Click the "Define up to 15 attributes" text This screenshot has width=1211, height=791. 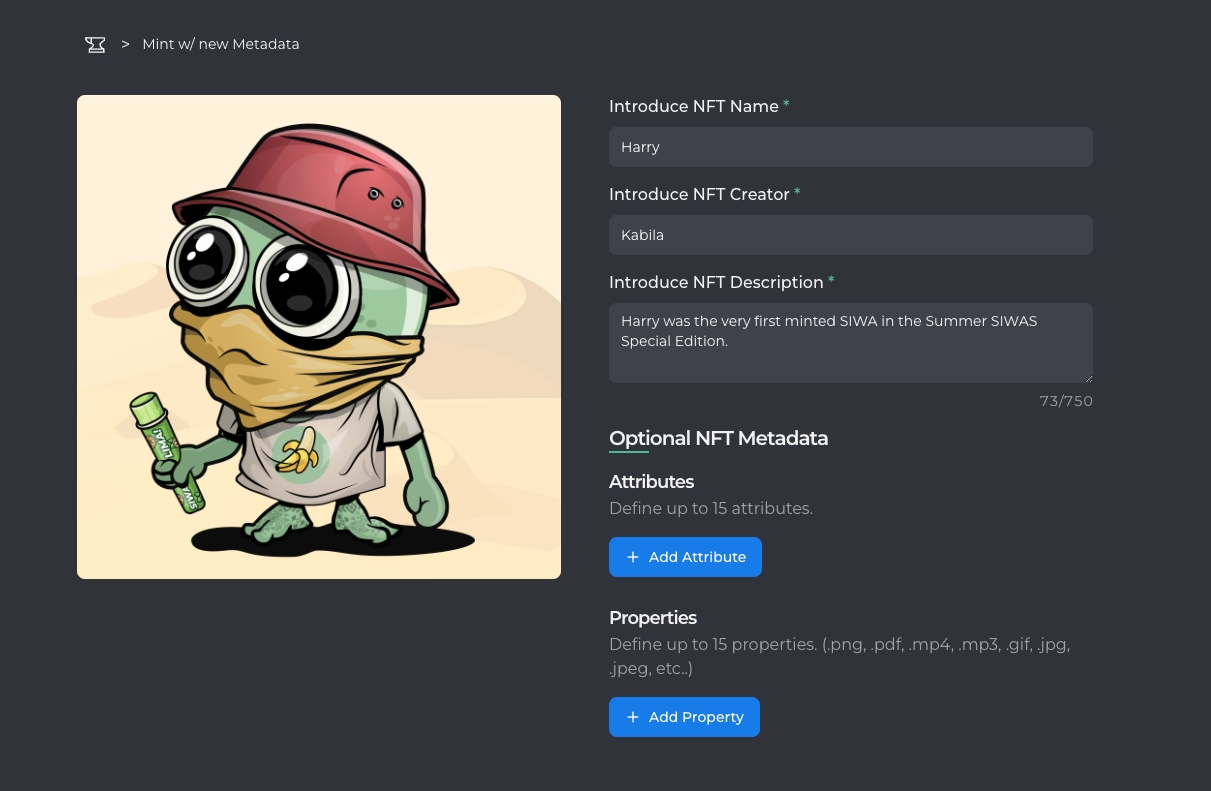pyautogui.click(x=711, y=508)
